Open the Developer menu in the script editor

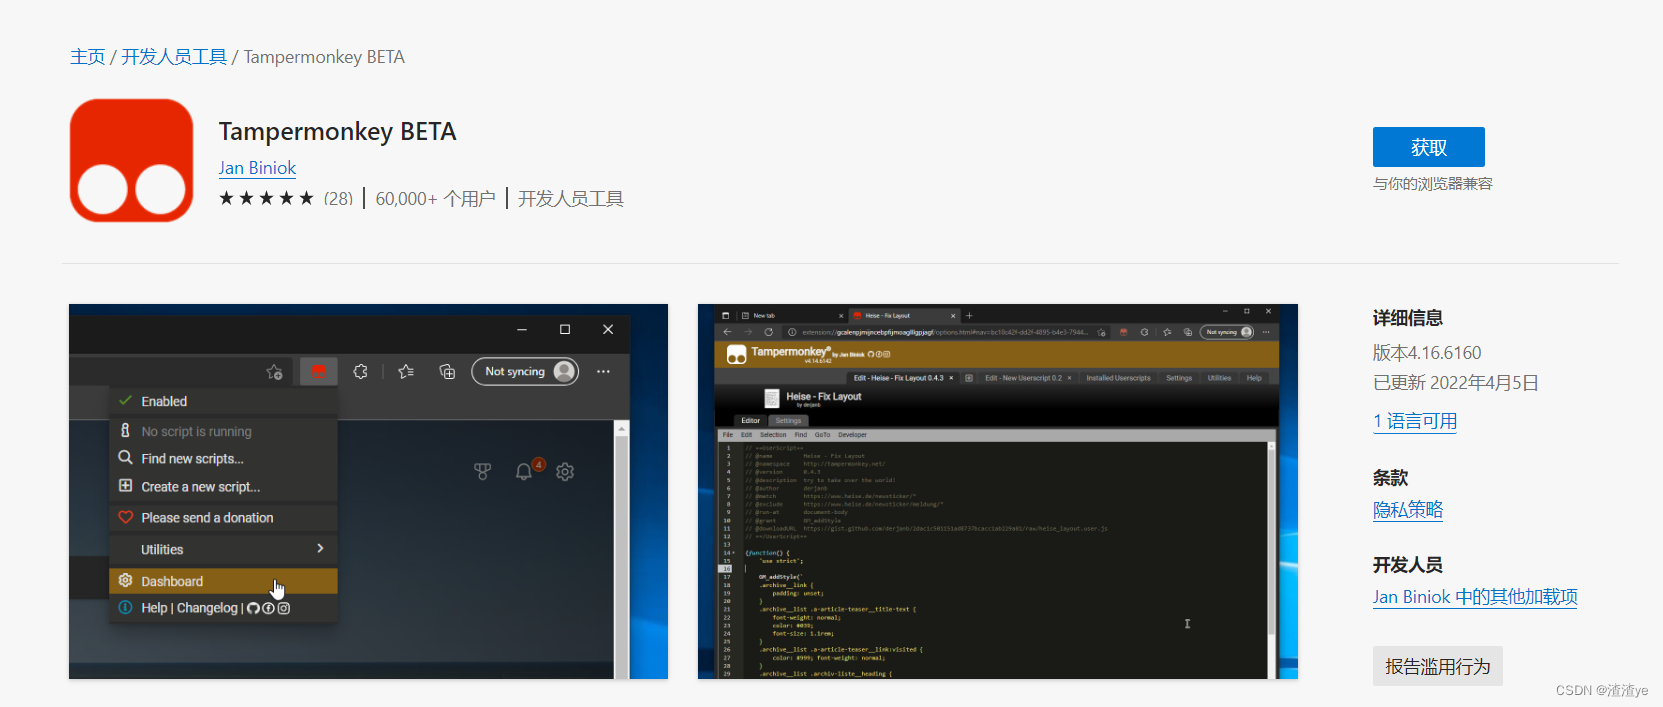click(852, 435)
